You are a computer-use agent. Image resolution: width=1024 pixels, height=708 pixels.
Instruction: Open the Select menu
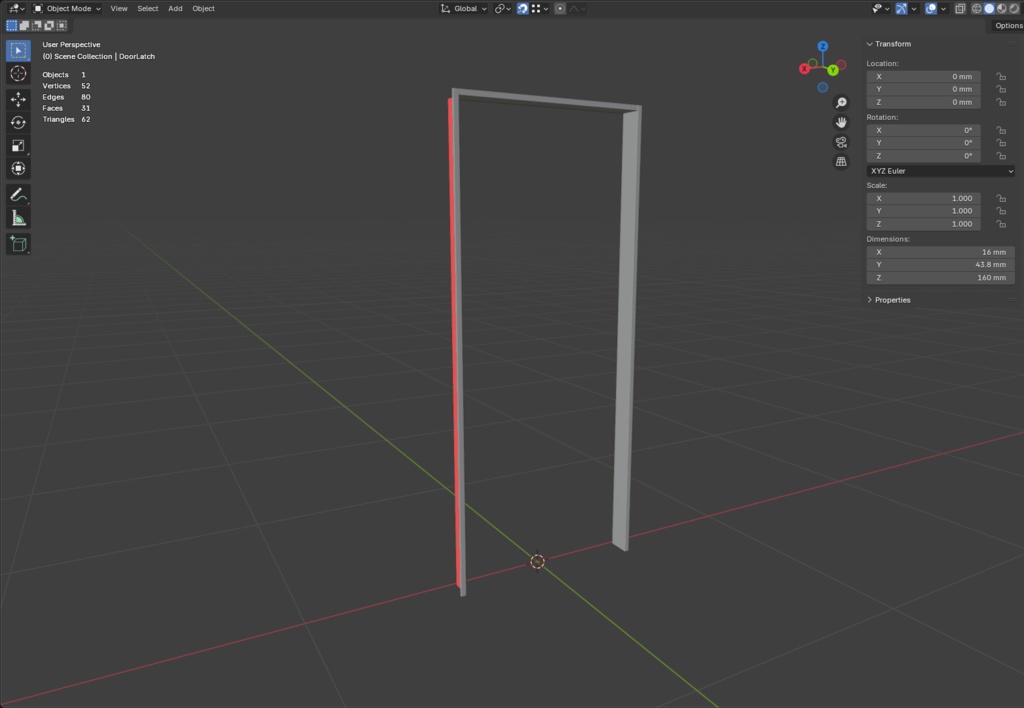[148, 8]
